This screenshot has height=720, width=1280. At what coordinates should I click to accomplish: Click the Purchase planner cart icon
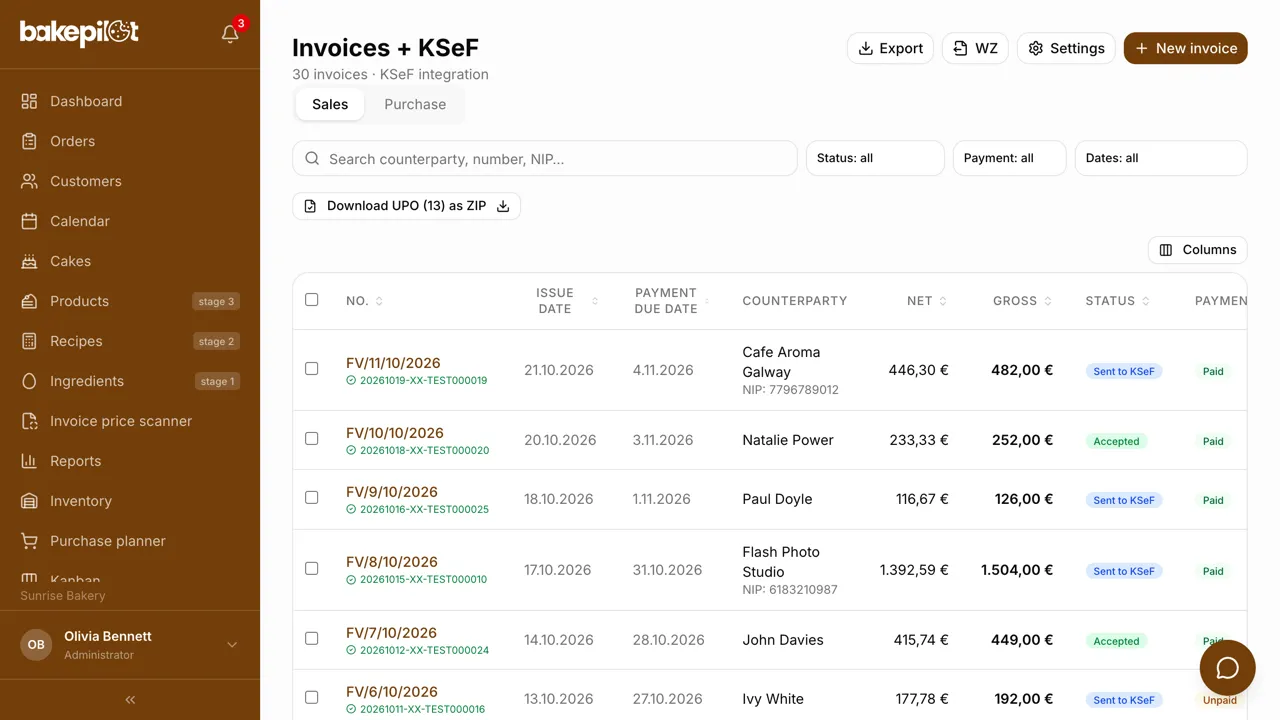pos(30,541)
